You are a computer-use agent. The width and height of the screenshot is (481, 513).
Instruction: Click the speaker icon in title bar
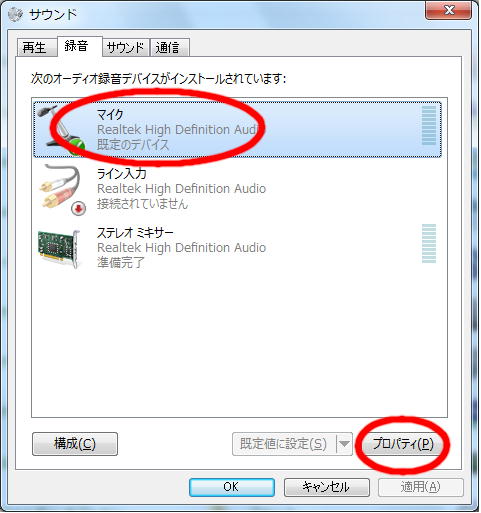point(15,15)
